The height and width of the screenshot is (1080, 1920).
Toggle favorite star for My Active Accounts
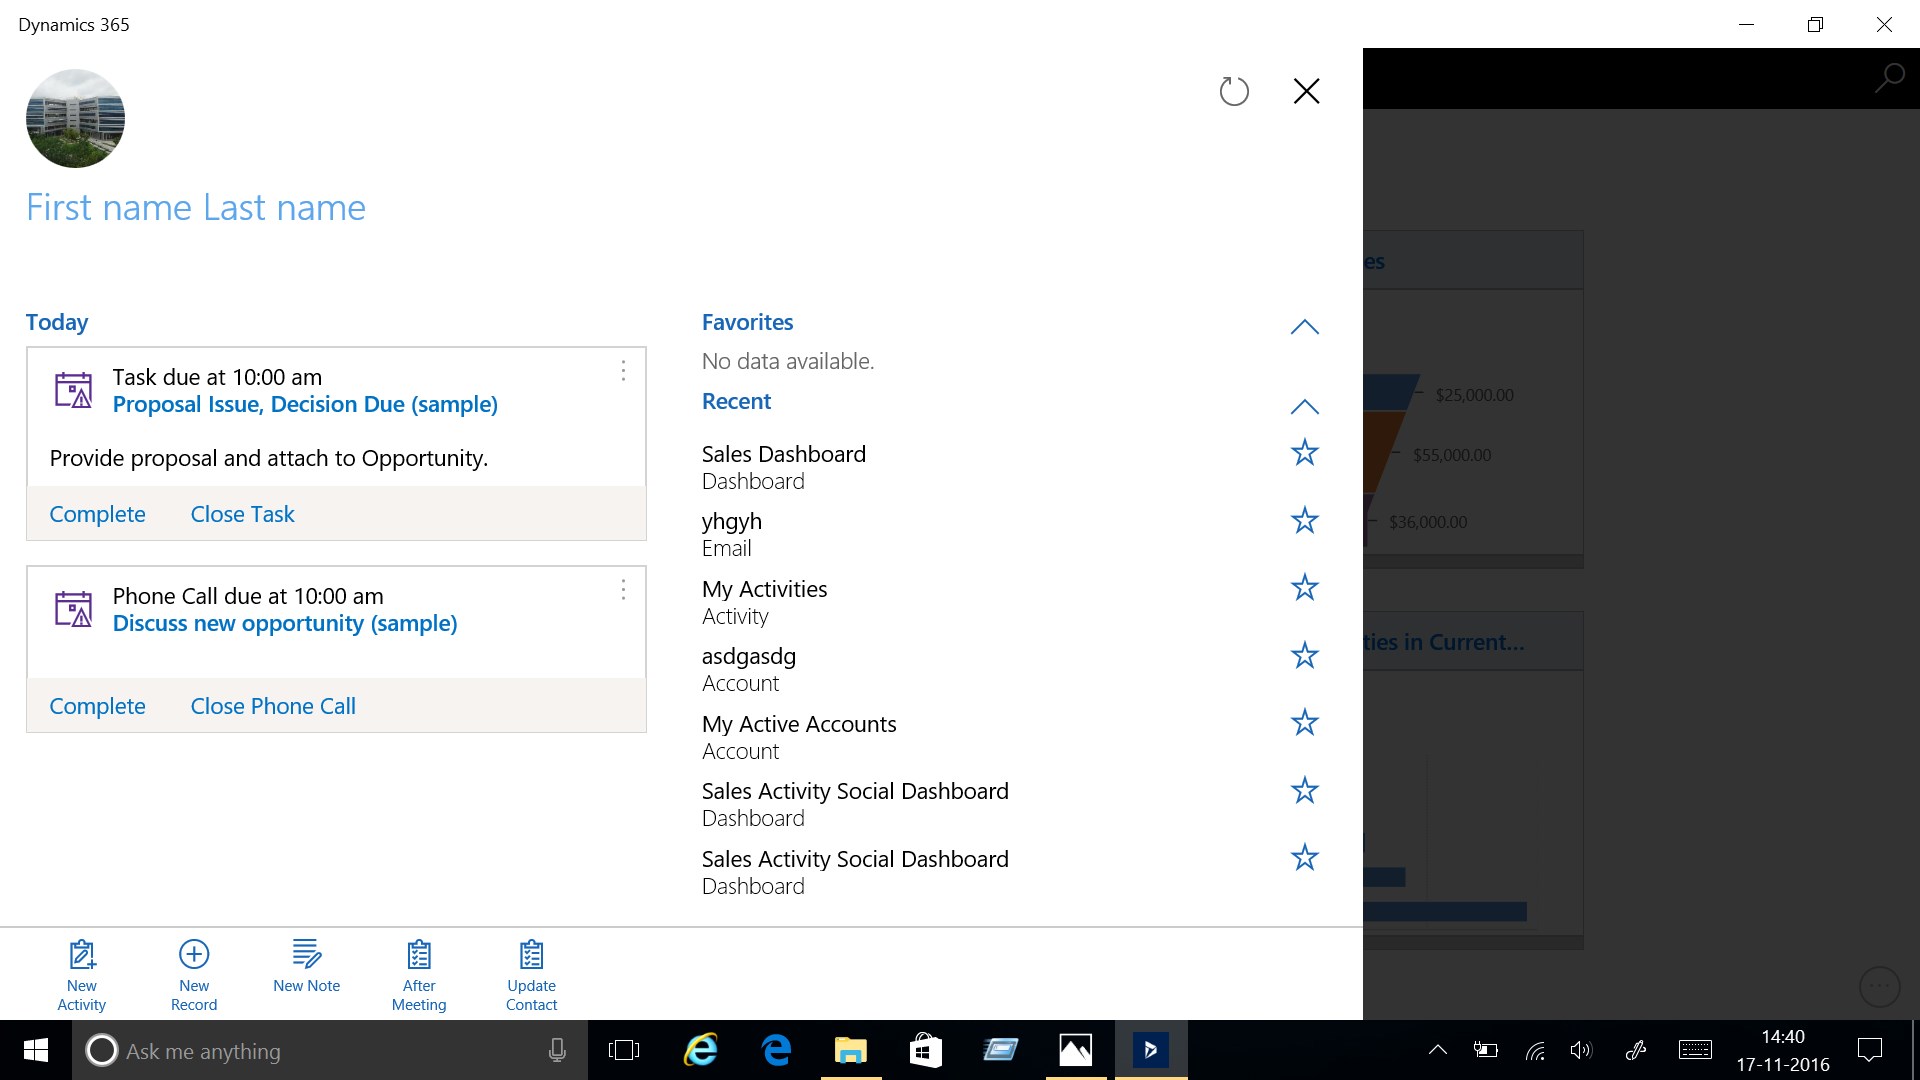tap(1304, 723)
